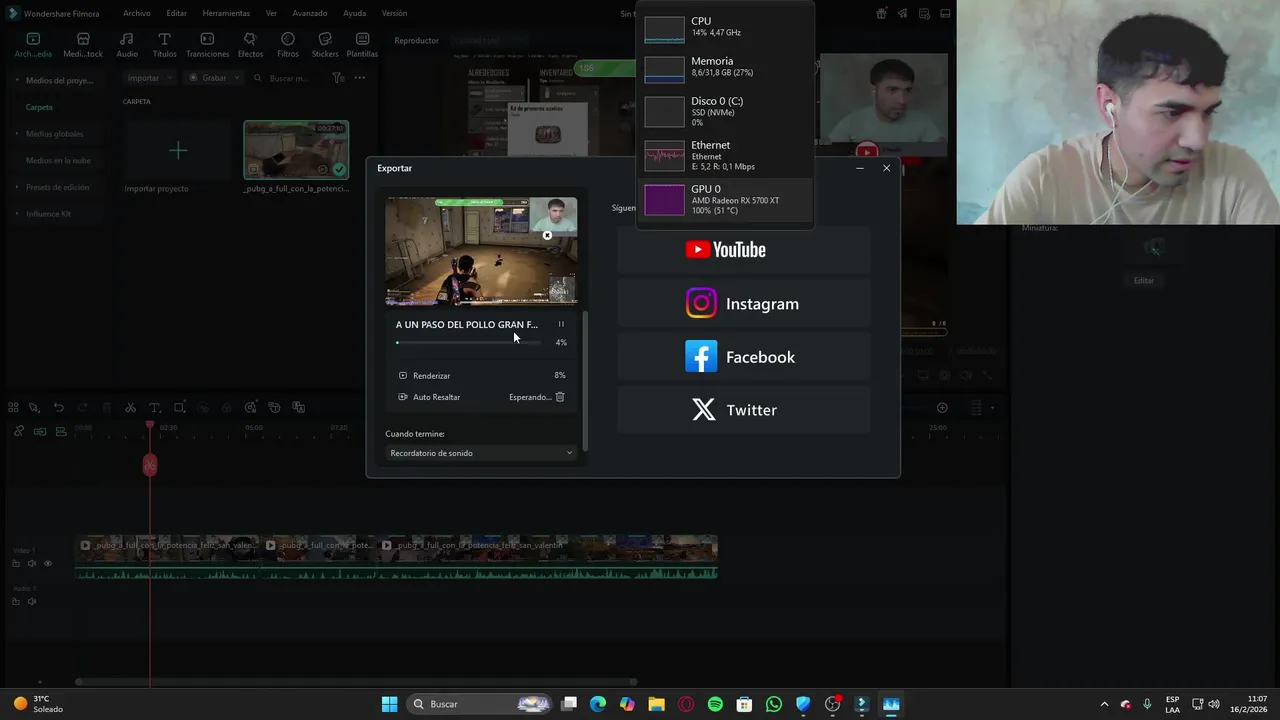Expand Medios globales tree item

pos(17,134)
